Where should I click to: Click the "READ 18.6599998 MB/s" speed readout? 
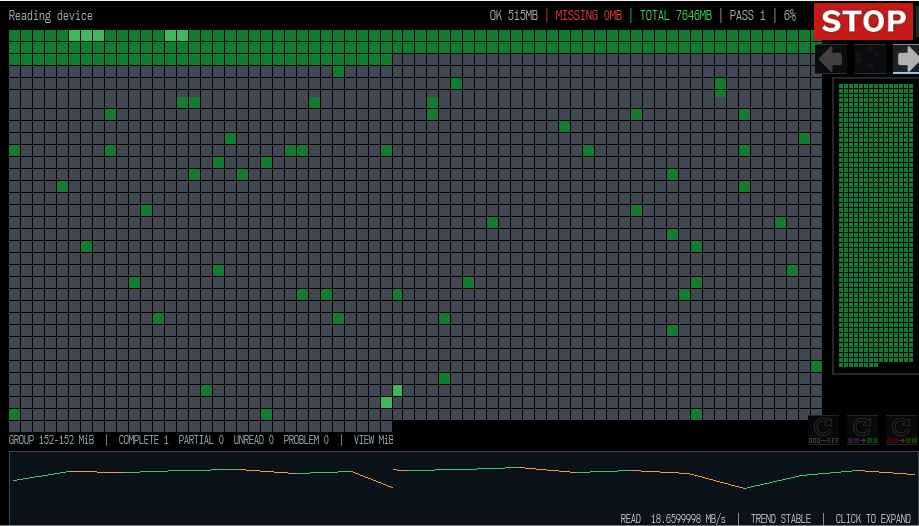(x=673, y=518)
